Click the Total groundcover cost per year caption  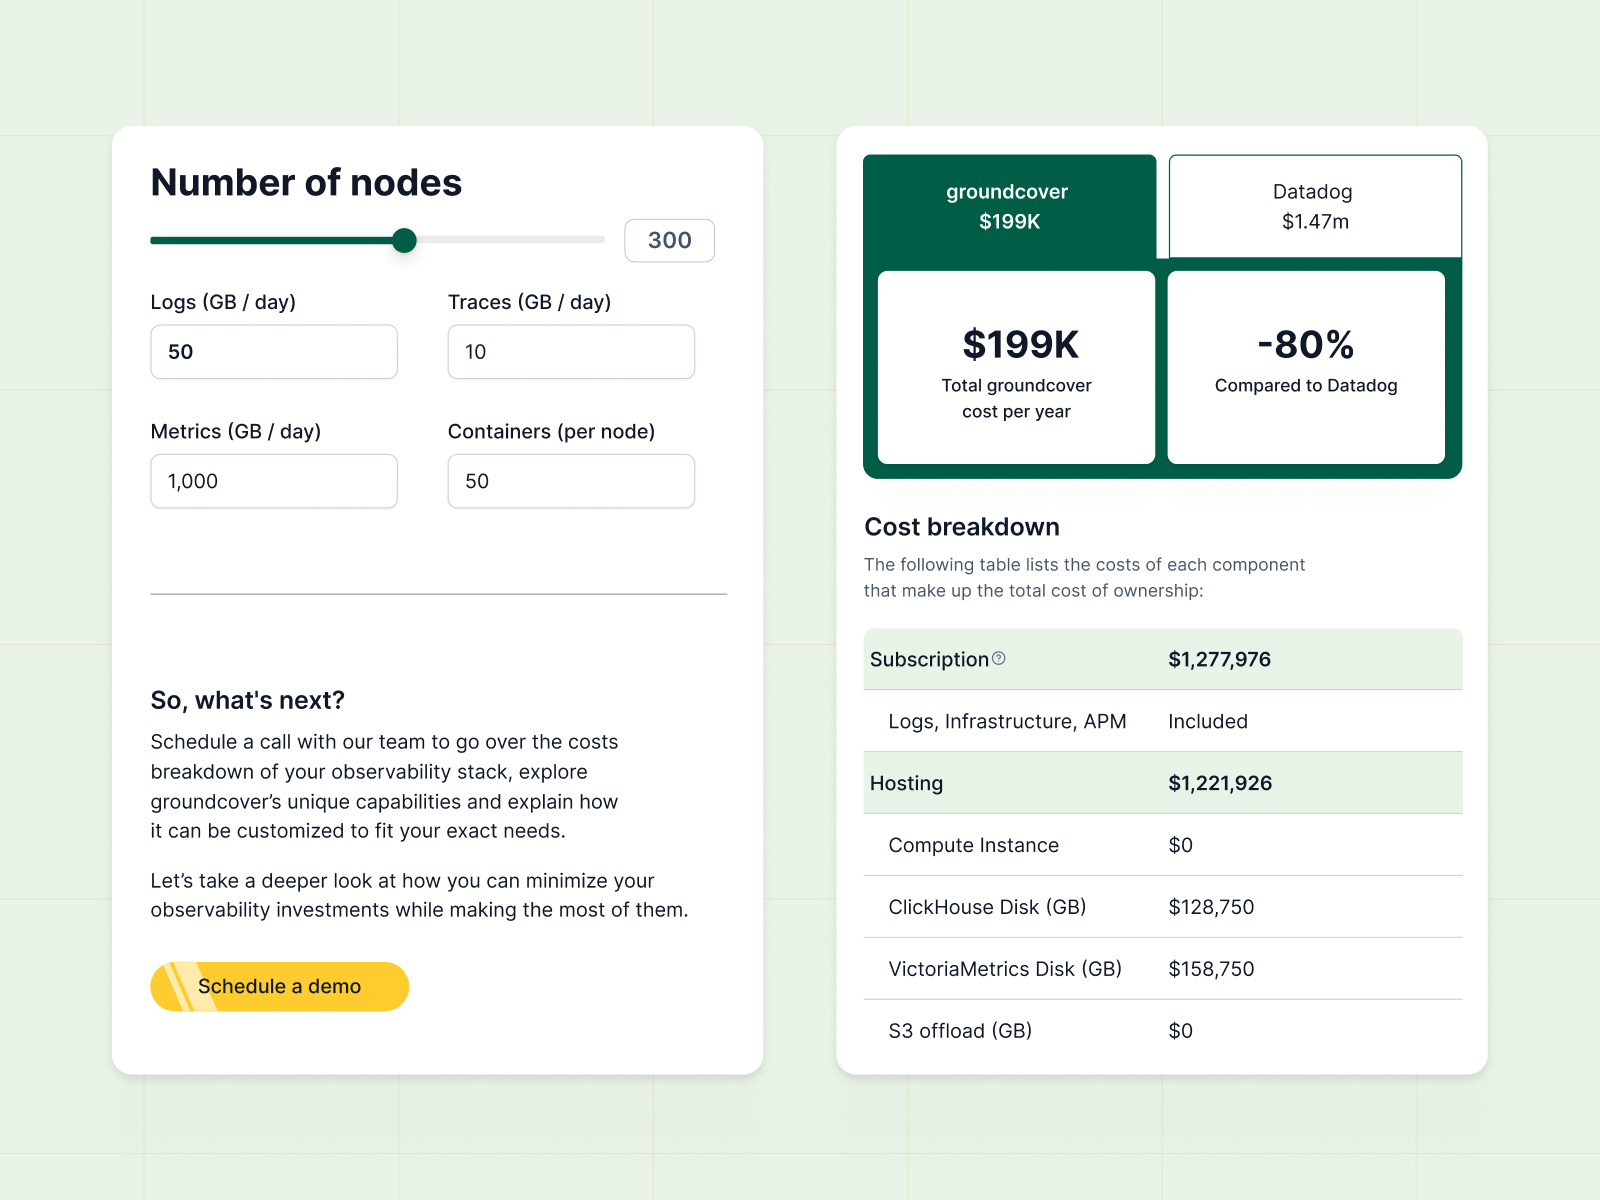[1016, 398]
